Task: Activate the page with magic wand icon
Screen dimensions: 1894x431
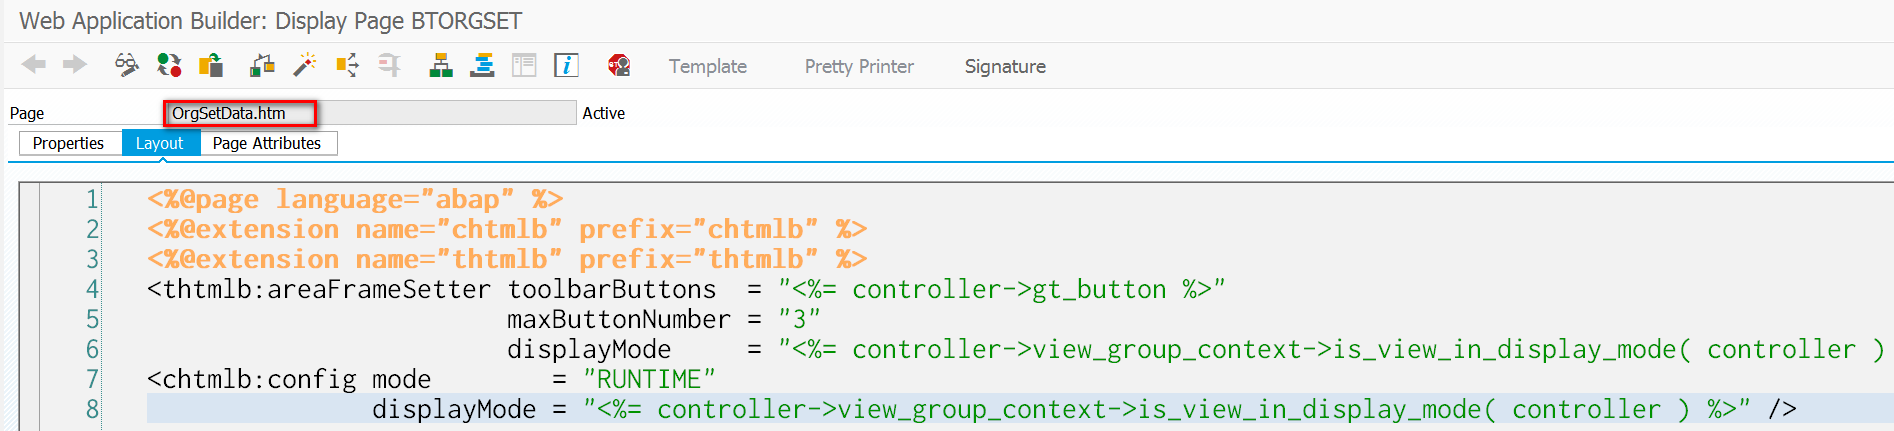Action: tap(304, 65)
